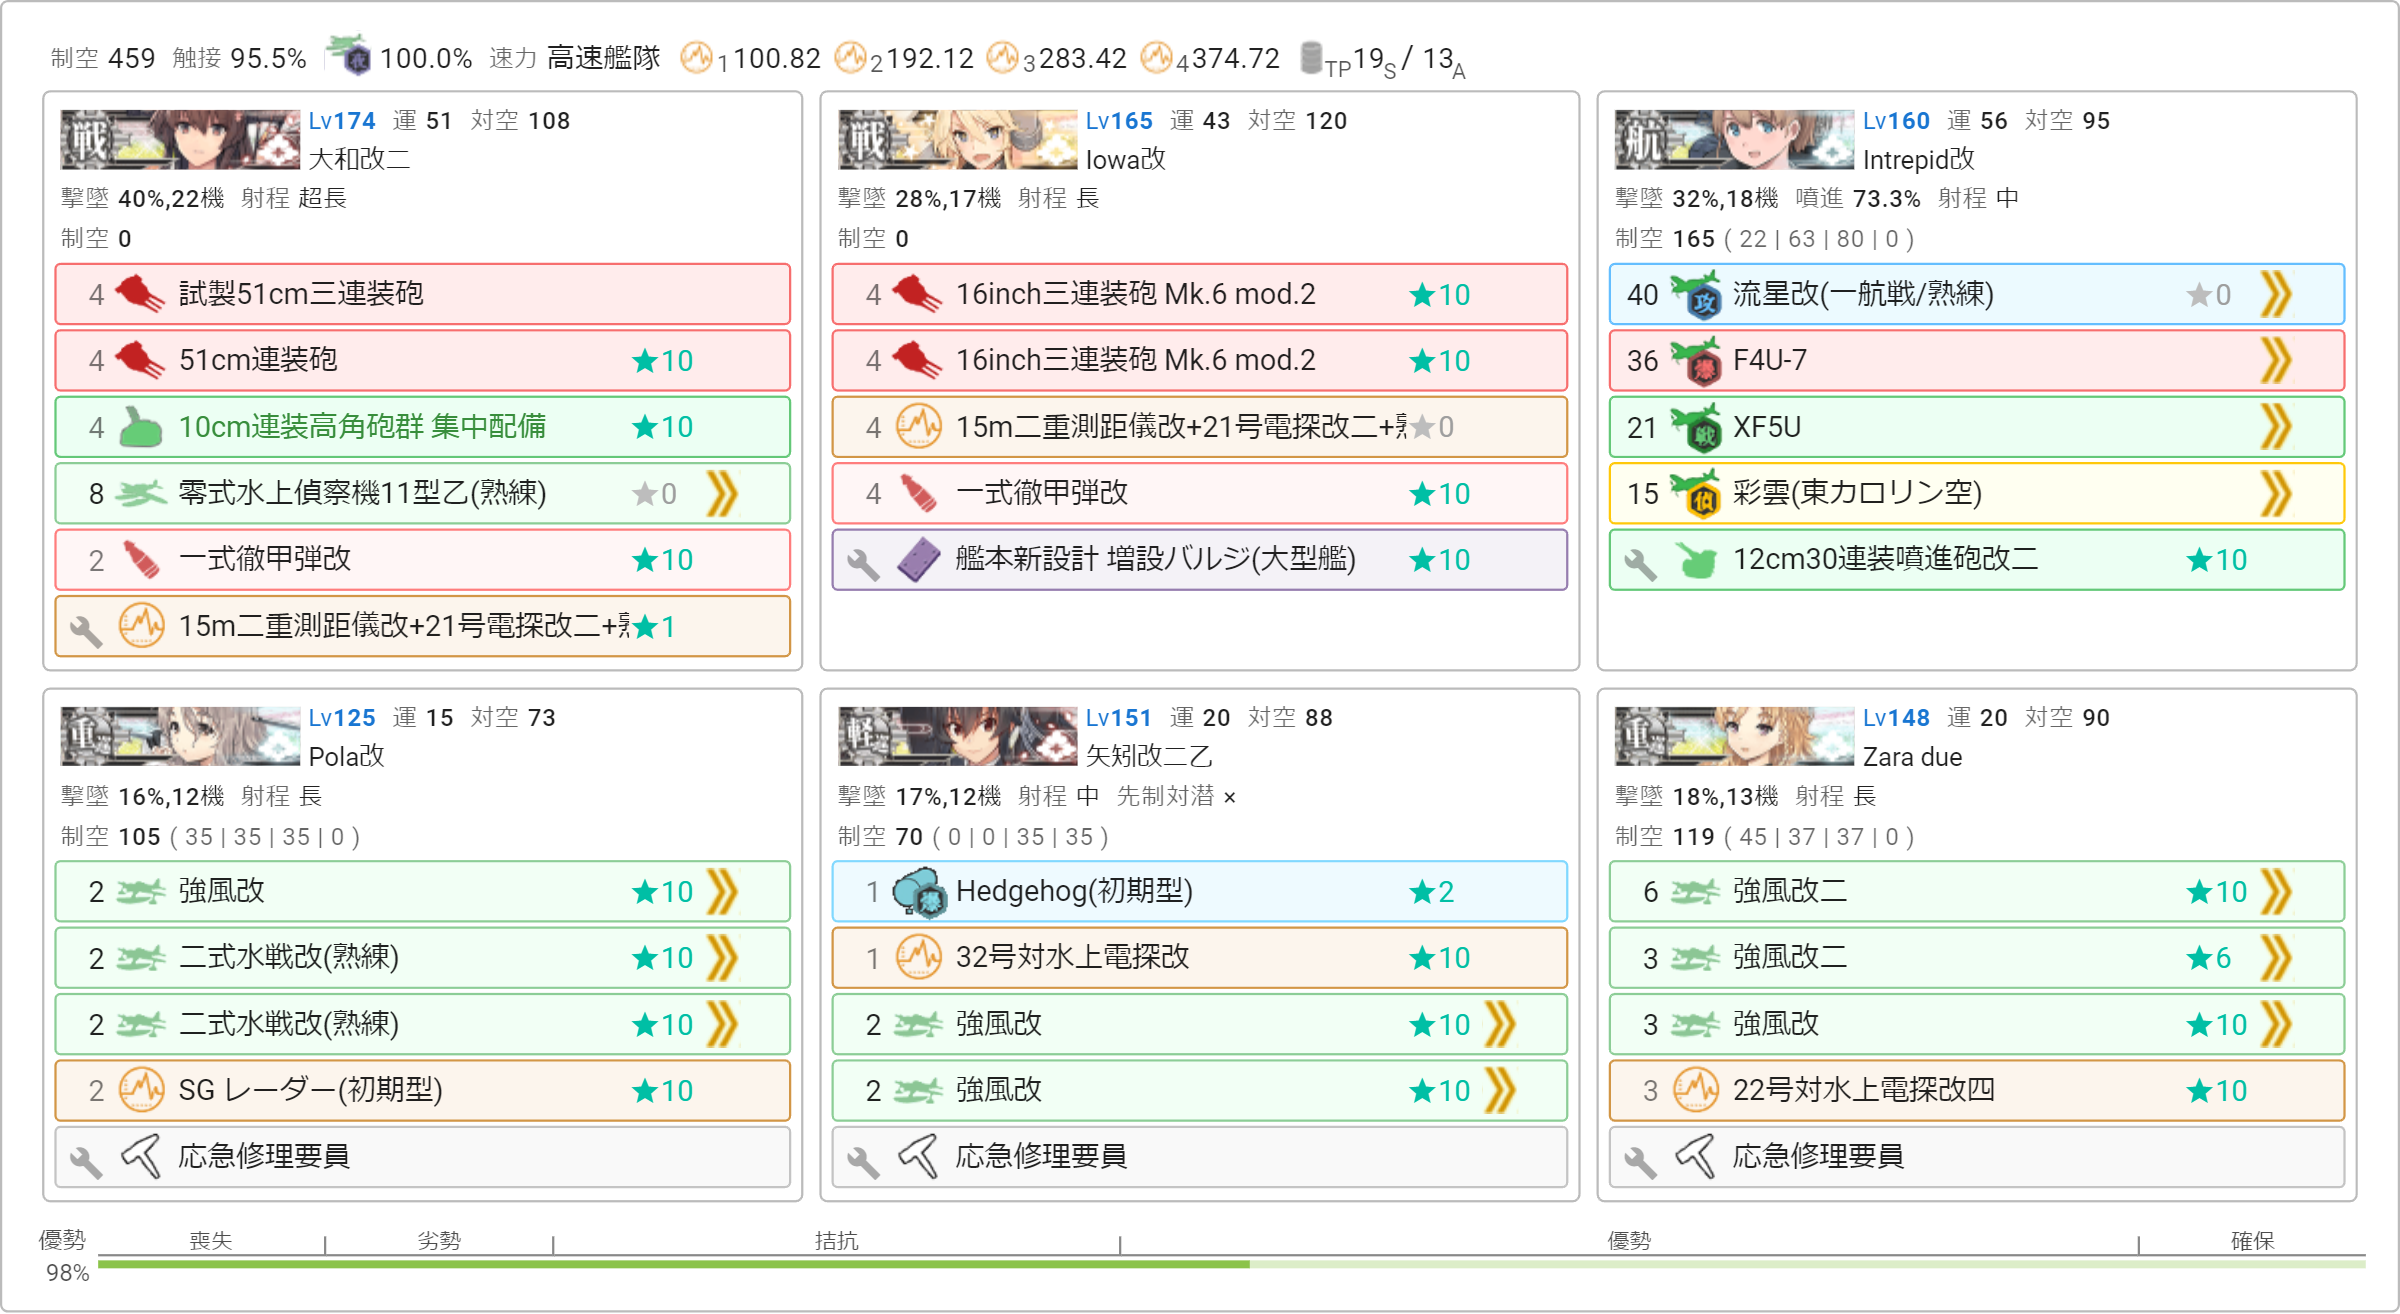Click the upper 二式水戦改(熟練) slot of Pola改
Viewport: 2400px width, 1314px height.
tap(422, 958)
